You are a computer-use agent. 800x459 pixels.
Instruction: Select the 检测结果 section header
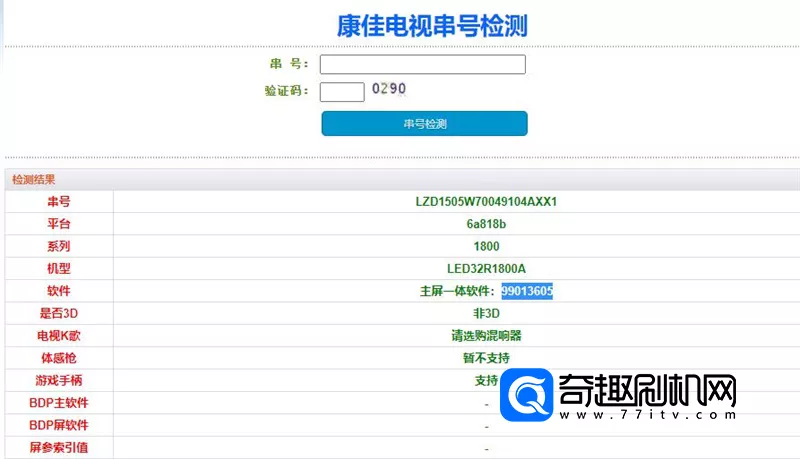click(33, 180)
